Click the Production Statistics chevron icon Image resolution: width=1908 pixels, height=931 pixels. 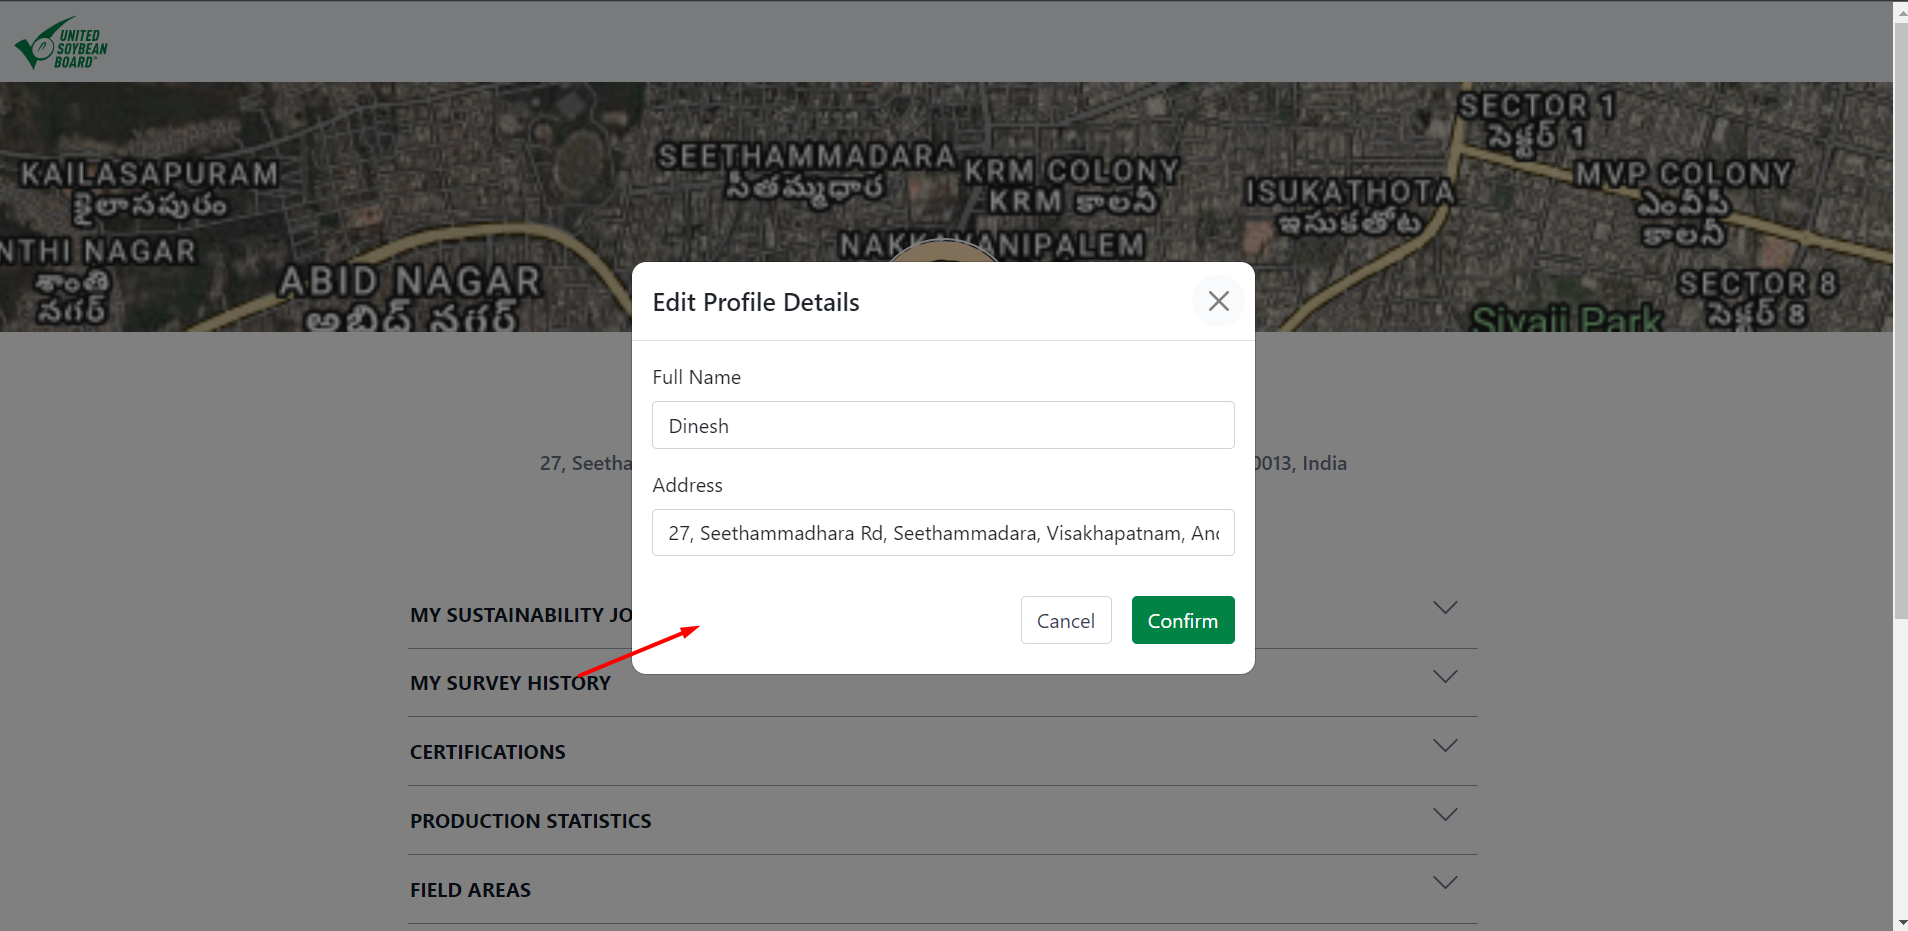(1444, 815)
